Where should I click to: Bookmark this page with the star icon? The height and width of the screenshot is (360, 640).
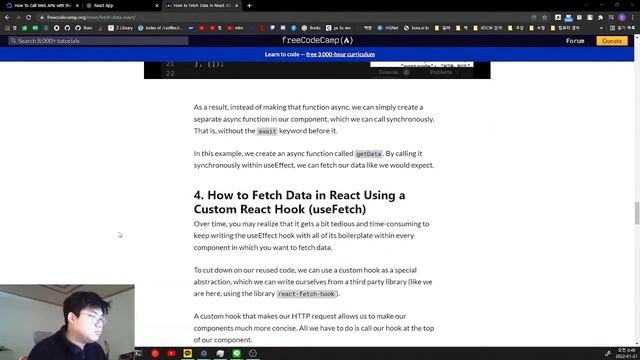pos(544,18)
